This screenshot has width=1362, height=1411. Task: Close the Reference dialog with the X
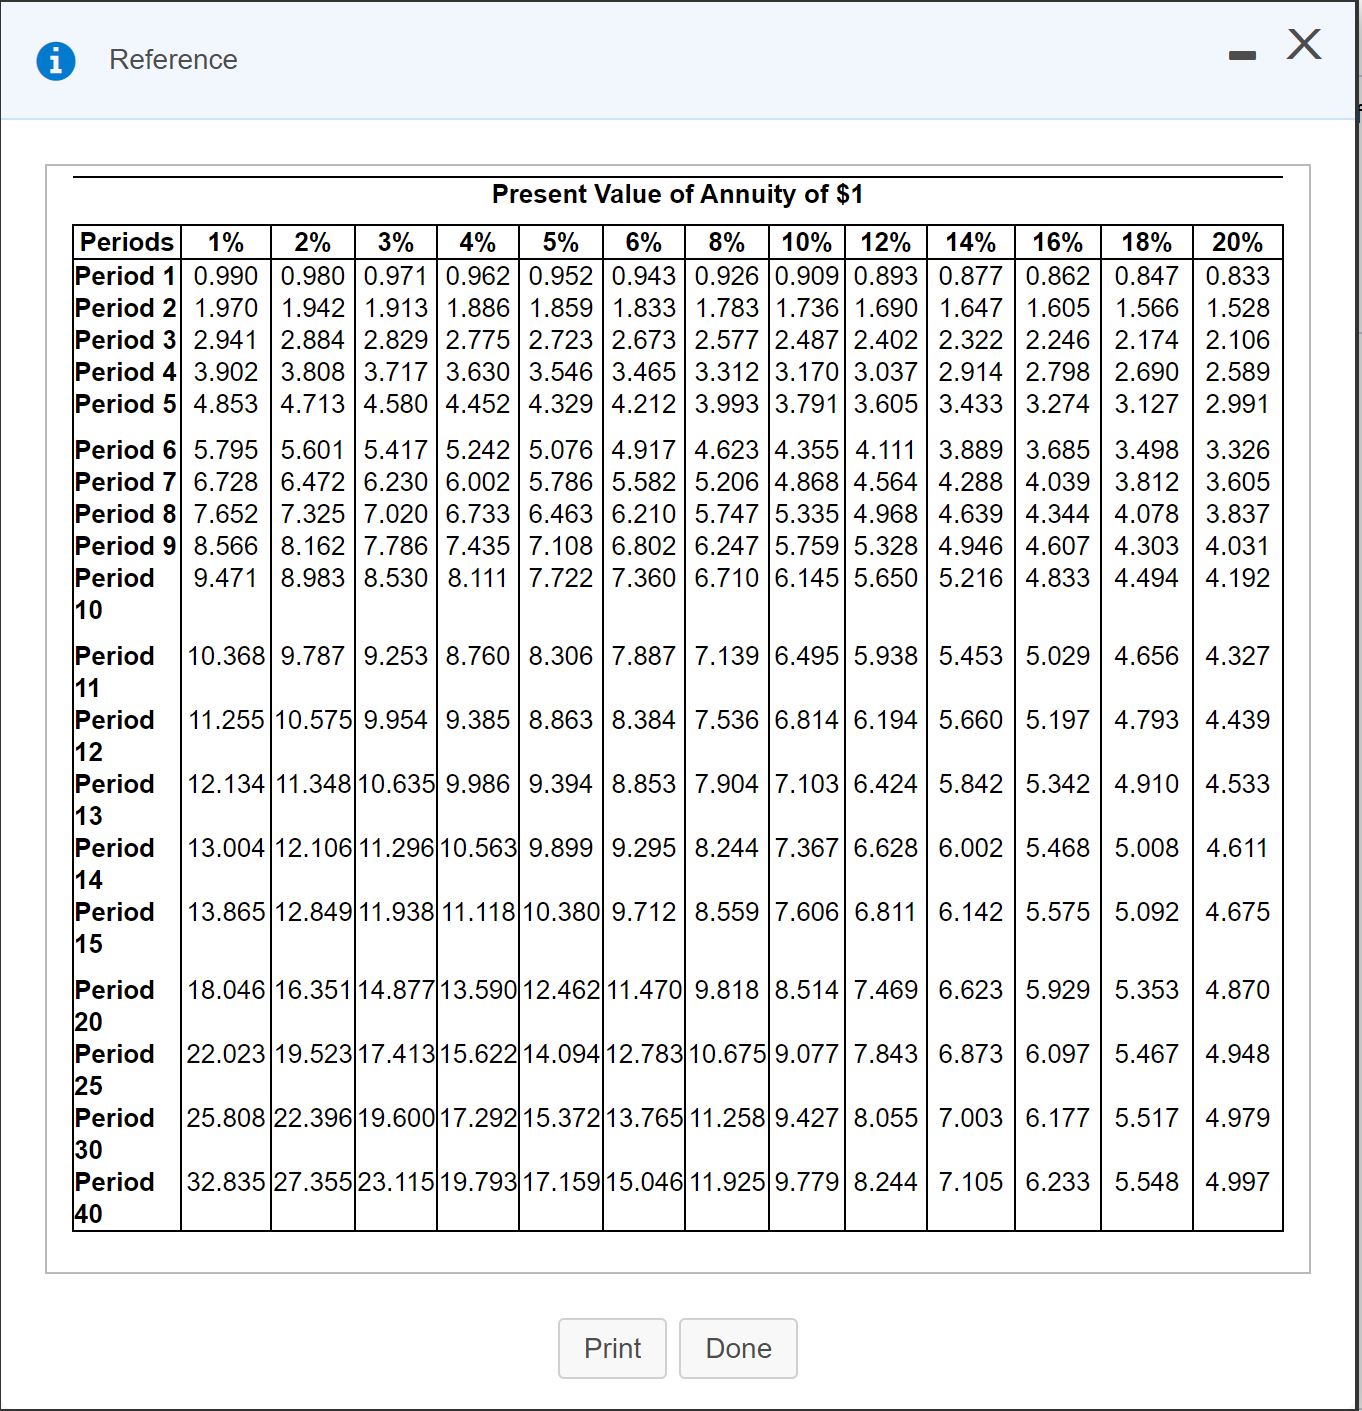click(1304, 45)
